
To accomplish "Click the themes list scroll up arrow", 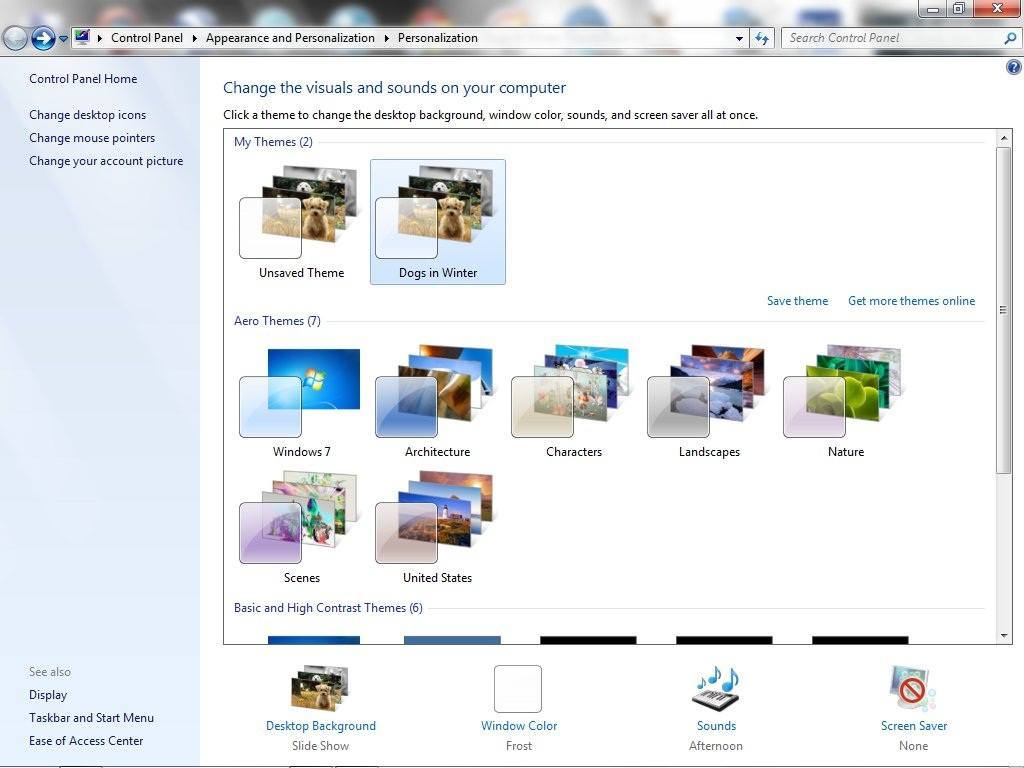I will (1004, 138).
